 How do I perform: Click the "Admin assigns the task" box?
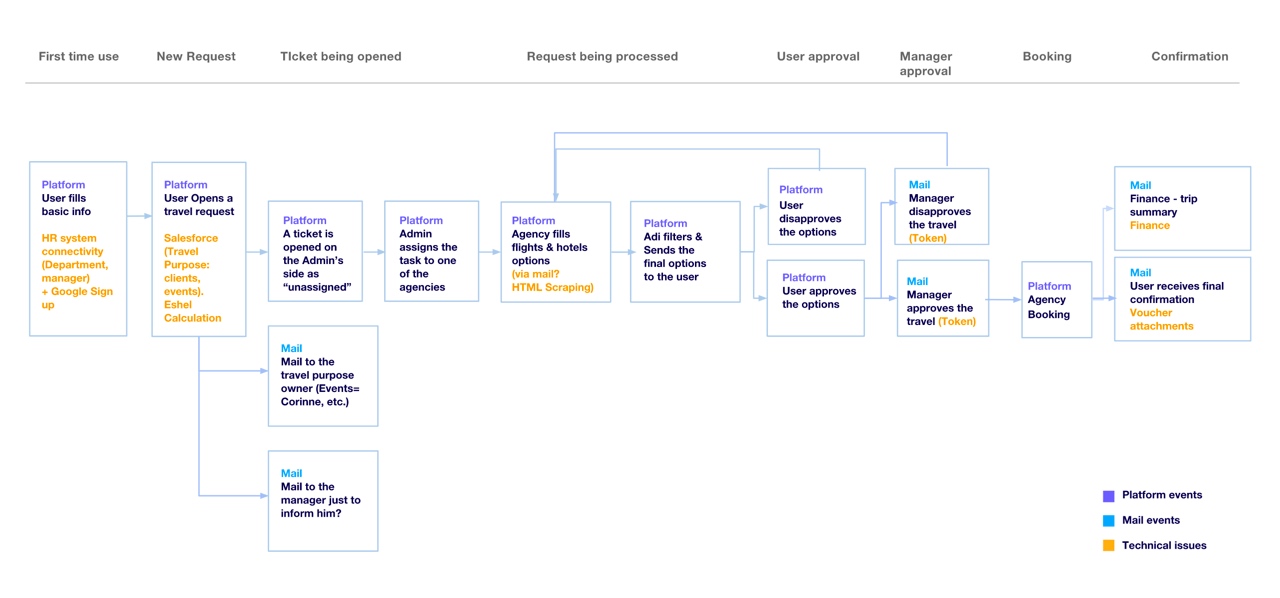[x=432, y=252]
